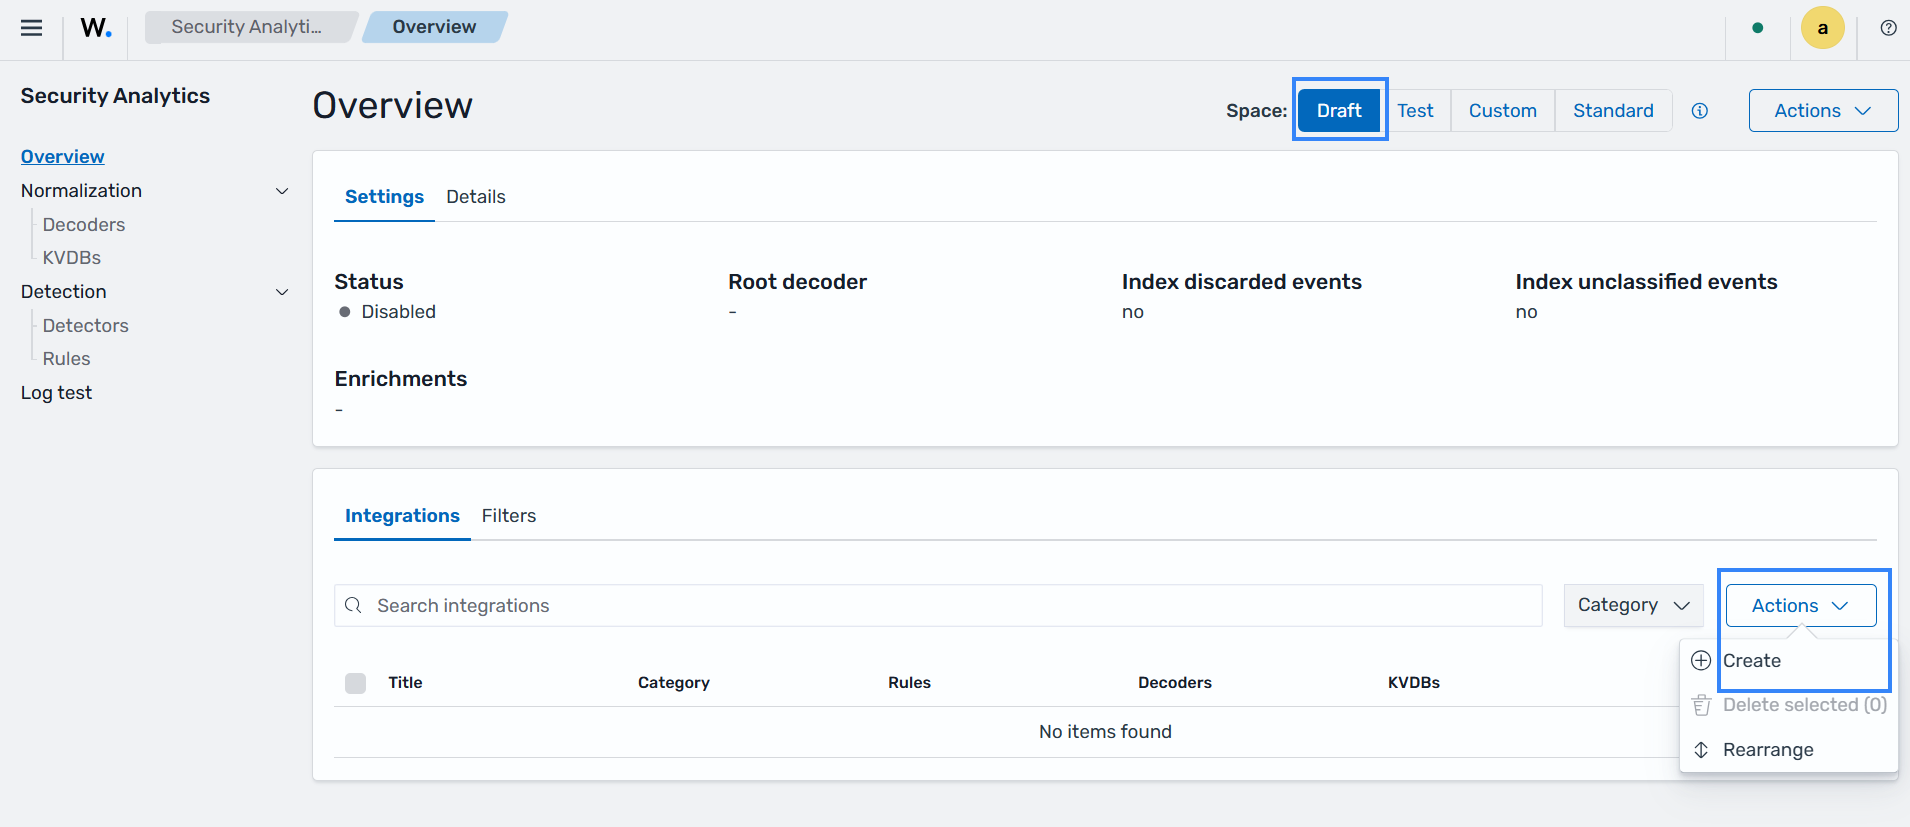Viewport: 1910px width, 827px height.
Task: Select the Integrations tab
Action: tap(402, 516)
